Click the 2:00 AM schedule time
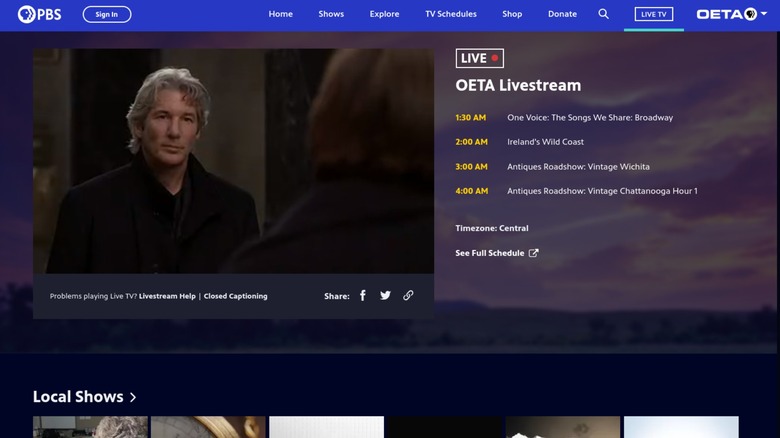This screenshot has height=438, width=780. pyautogui.click(x=472, y=142)
